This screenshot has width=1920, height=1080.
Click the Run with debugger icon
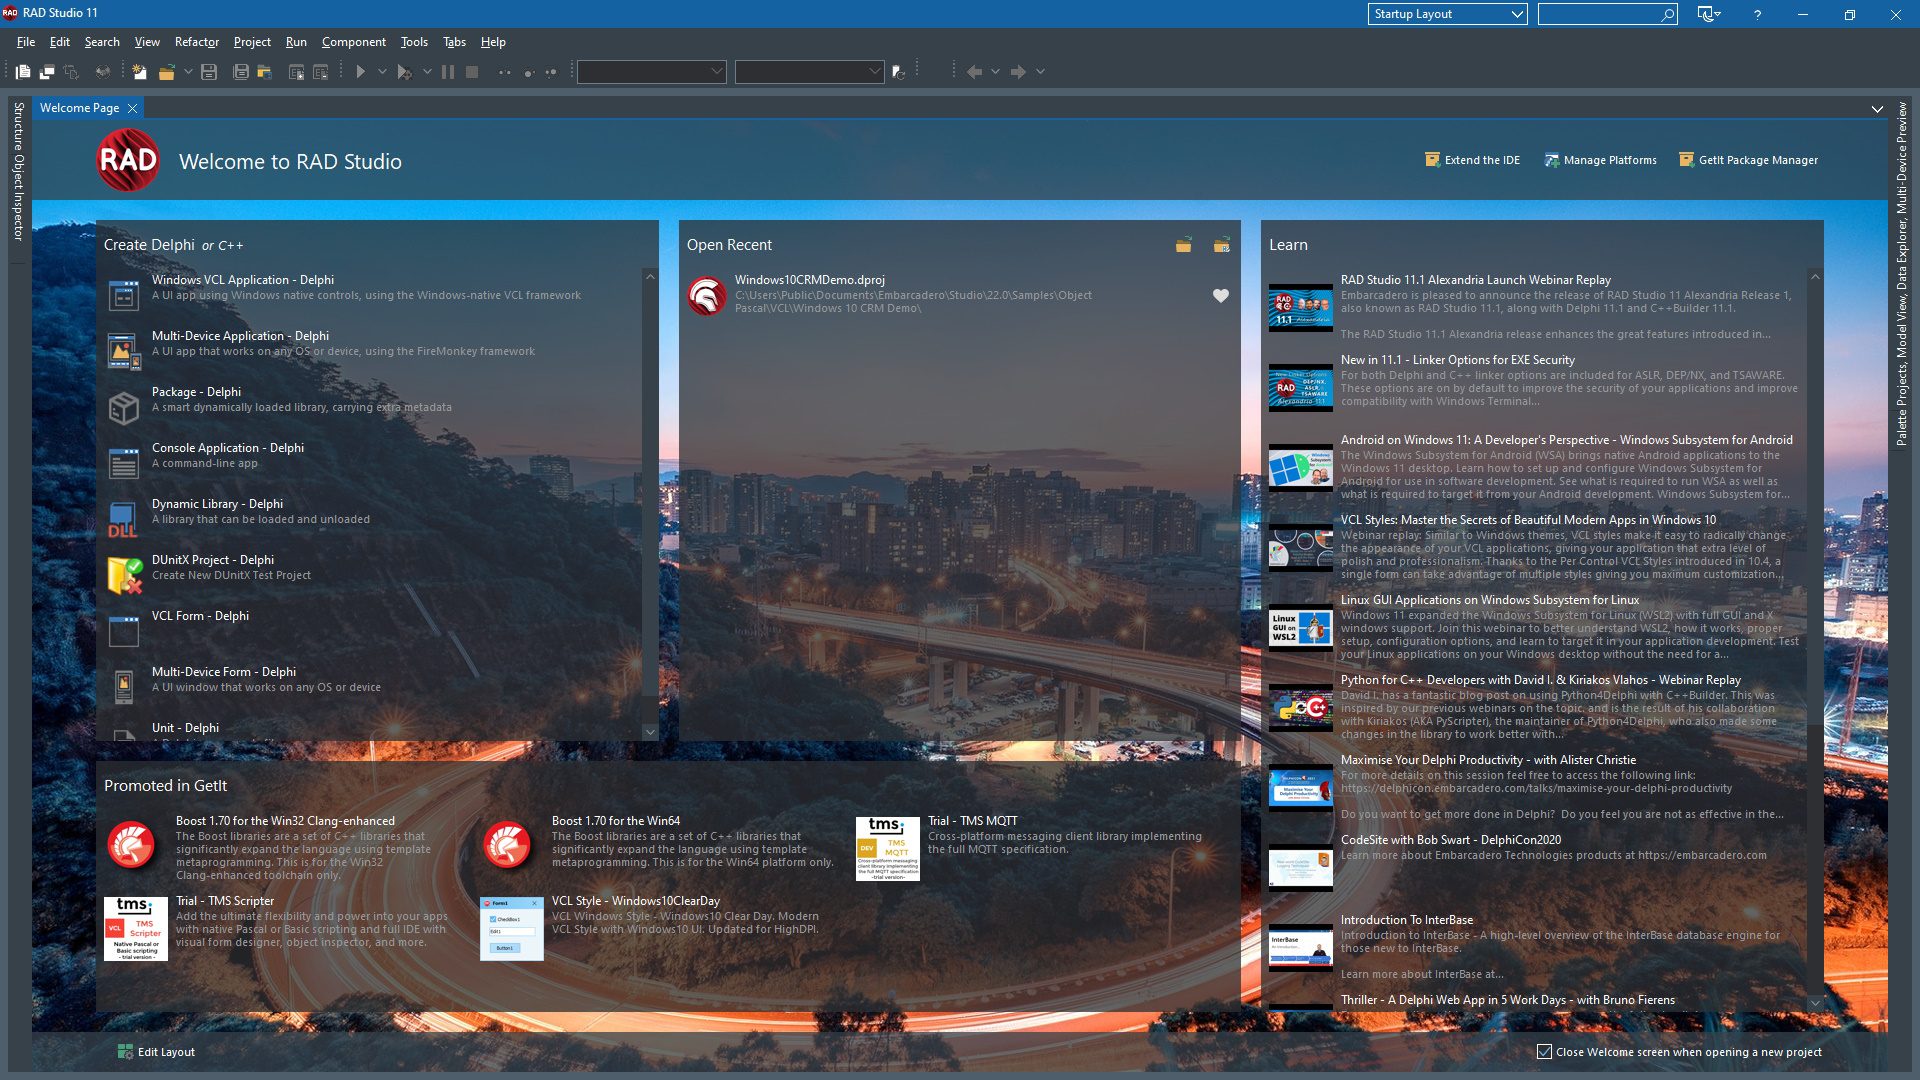[x=404, y=72]
